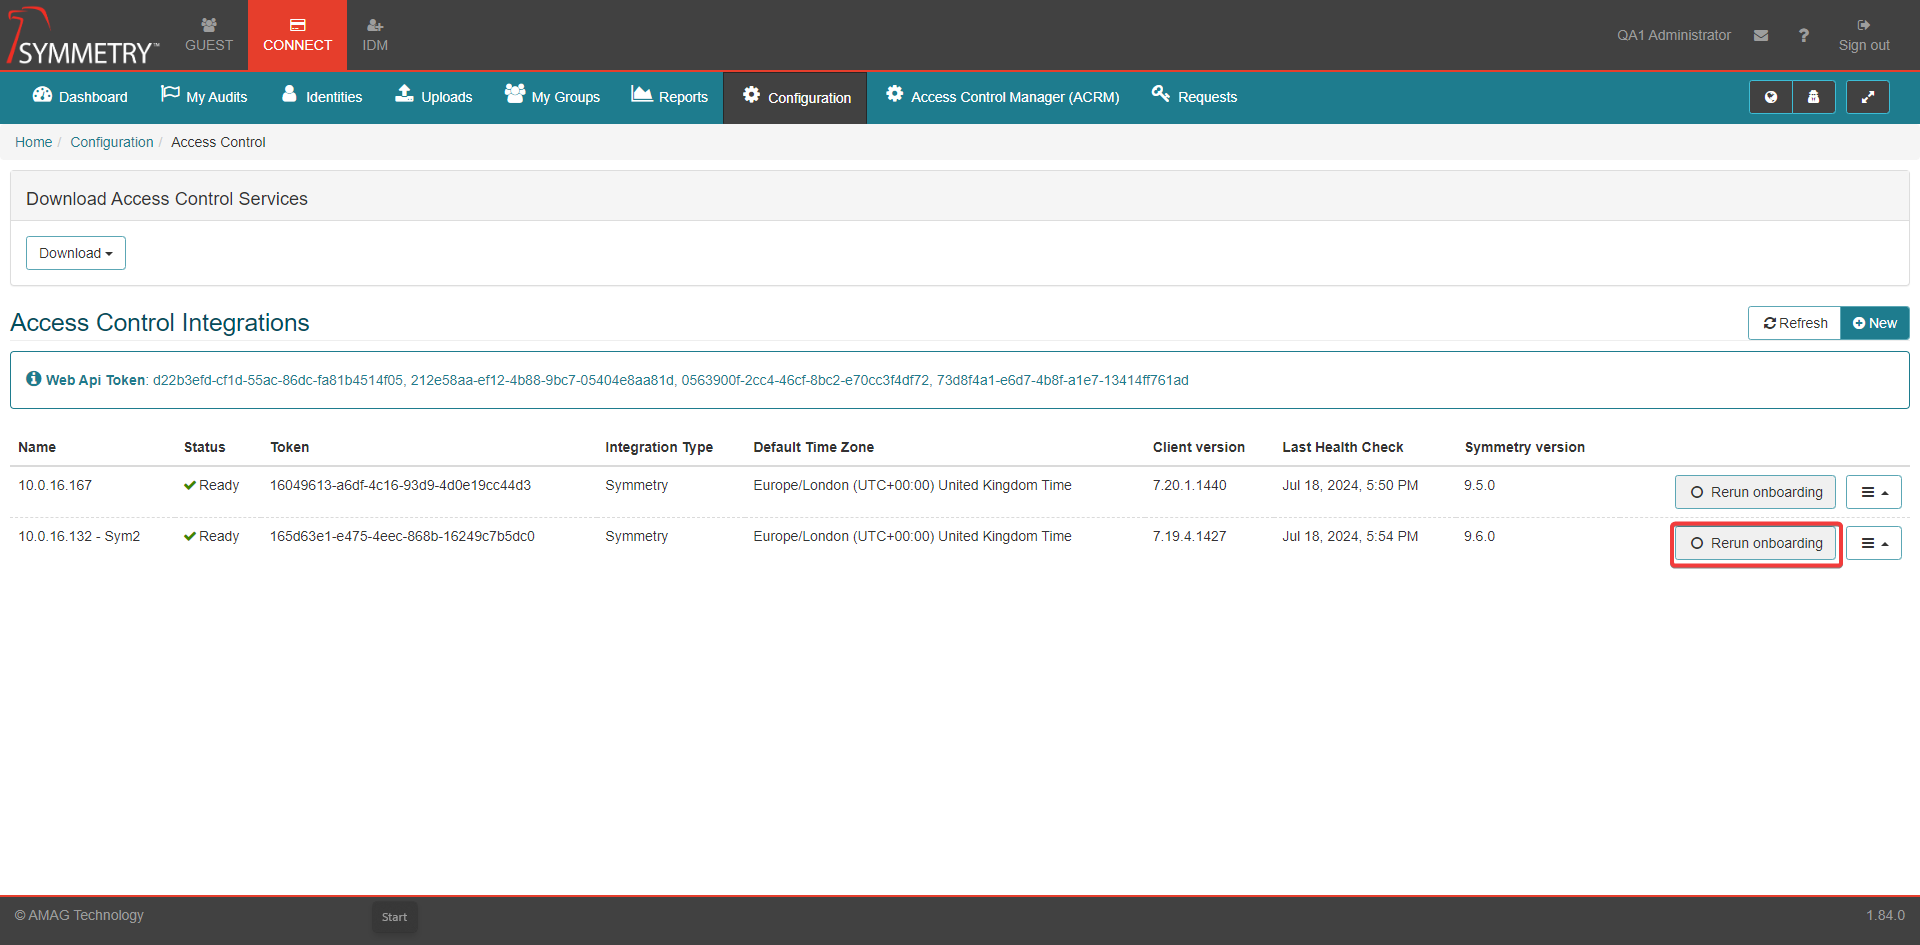The width and height of the screenshot is (1920, 945).
Task: Click the lock icon button
Action: click(1813, 97)
